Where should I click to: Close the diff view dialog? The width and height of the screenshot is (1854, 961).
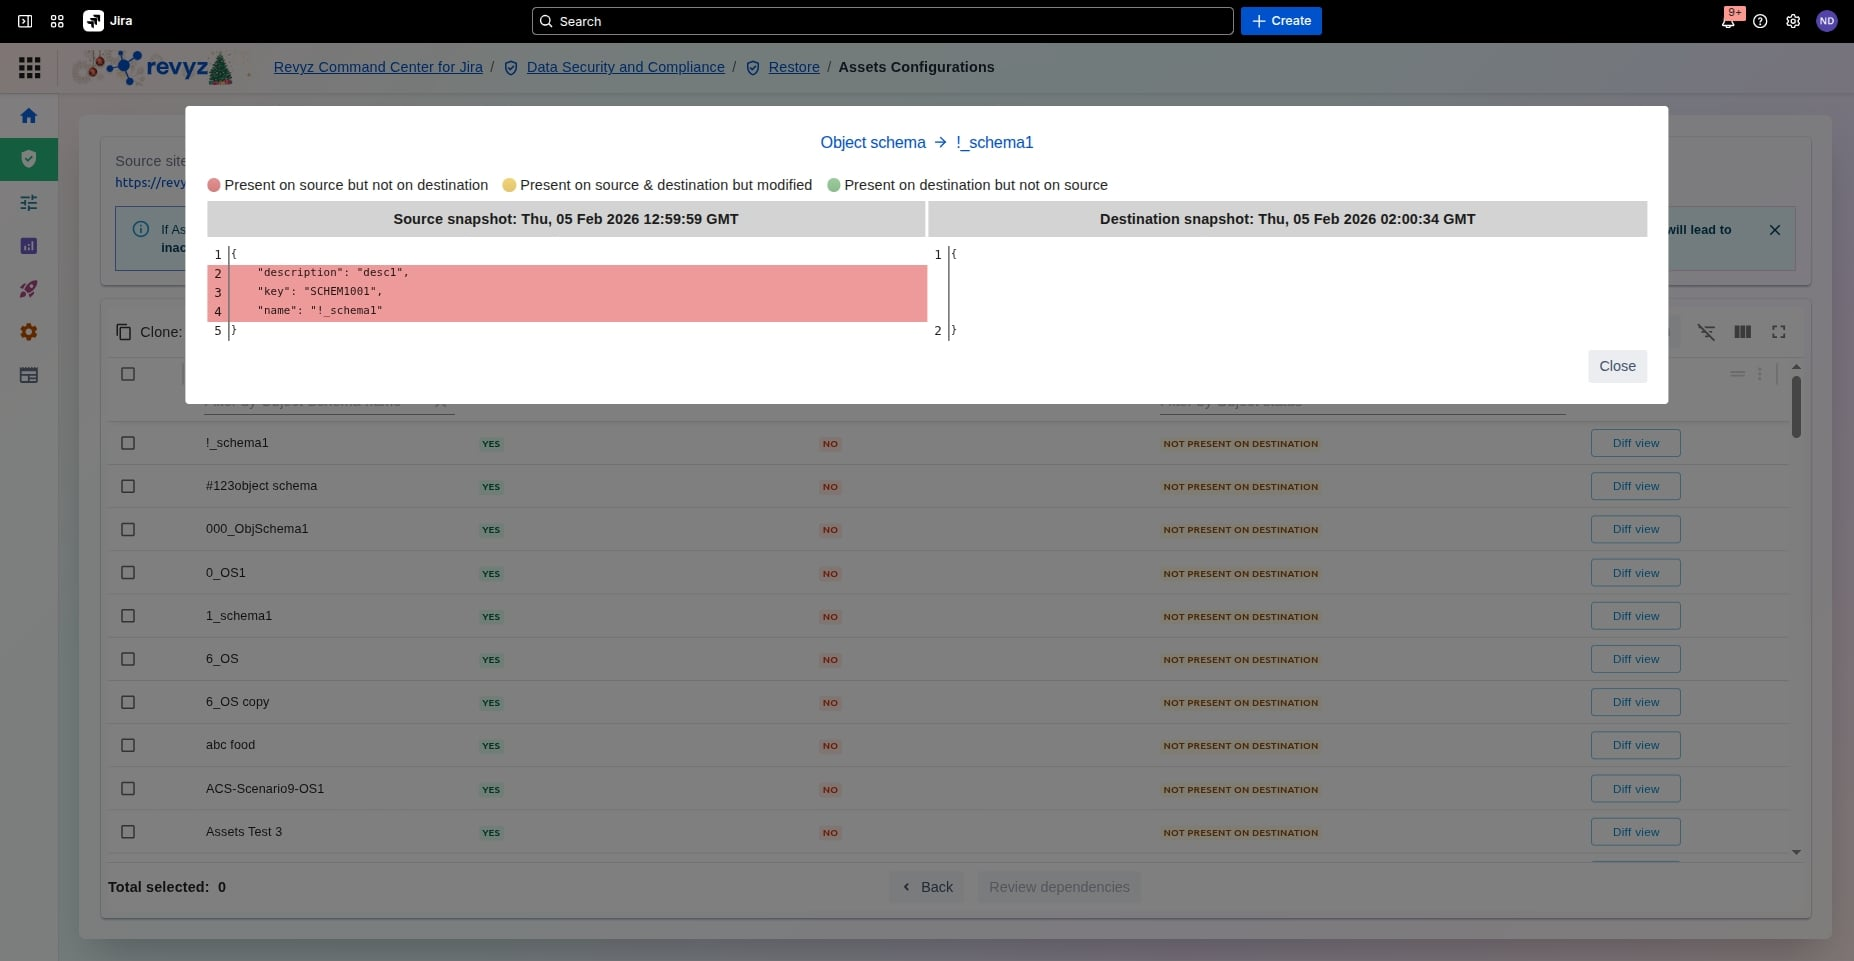1616,366
